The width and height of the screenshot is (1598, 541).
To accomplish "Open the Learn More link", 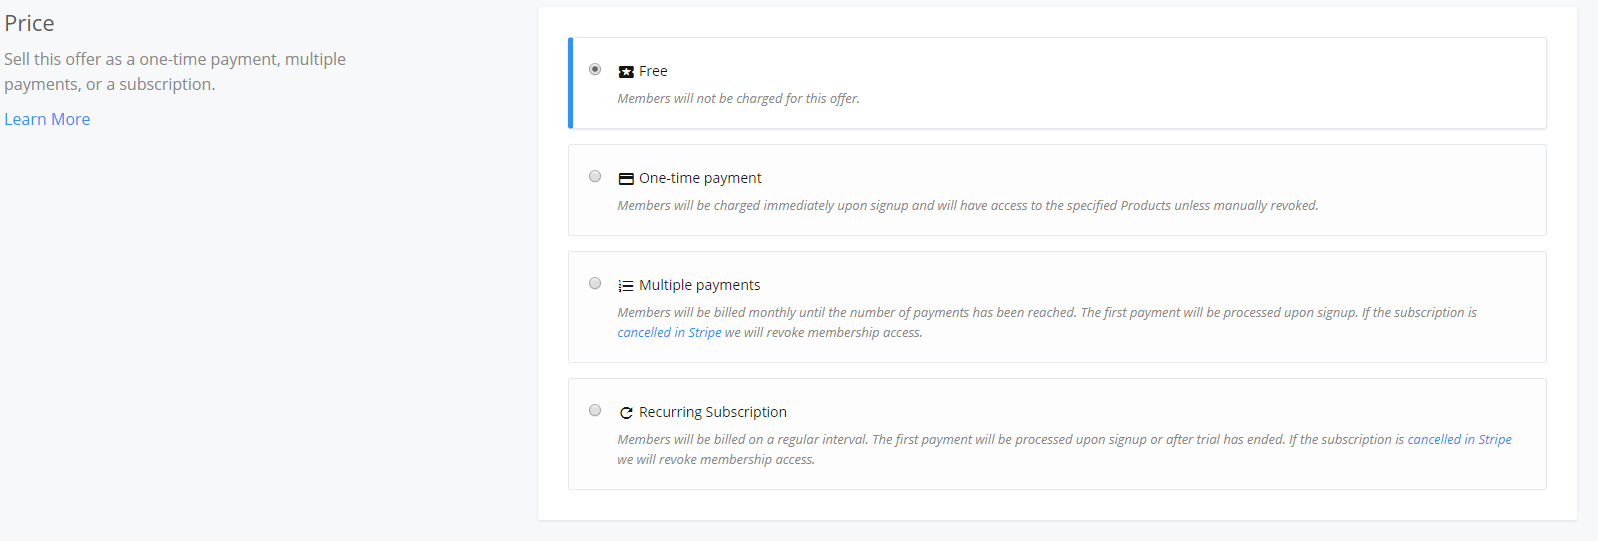I will (47, 119).
